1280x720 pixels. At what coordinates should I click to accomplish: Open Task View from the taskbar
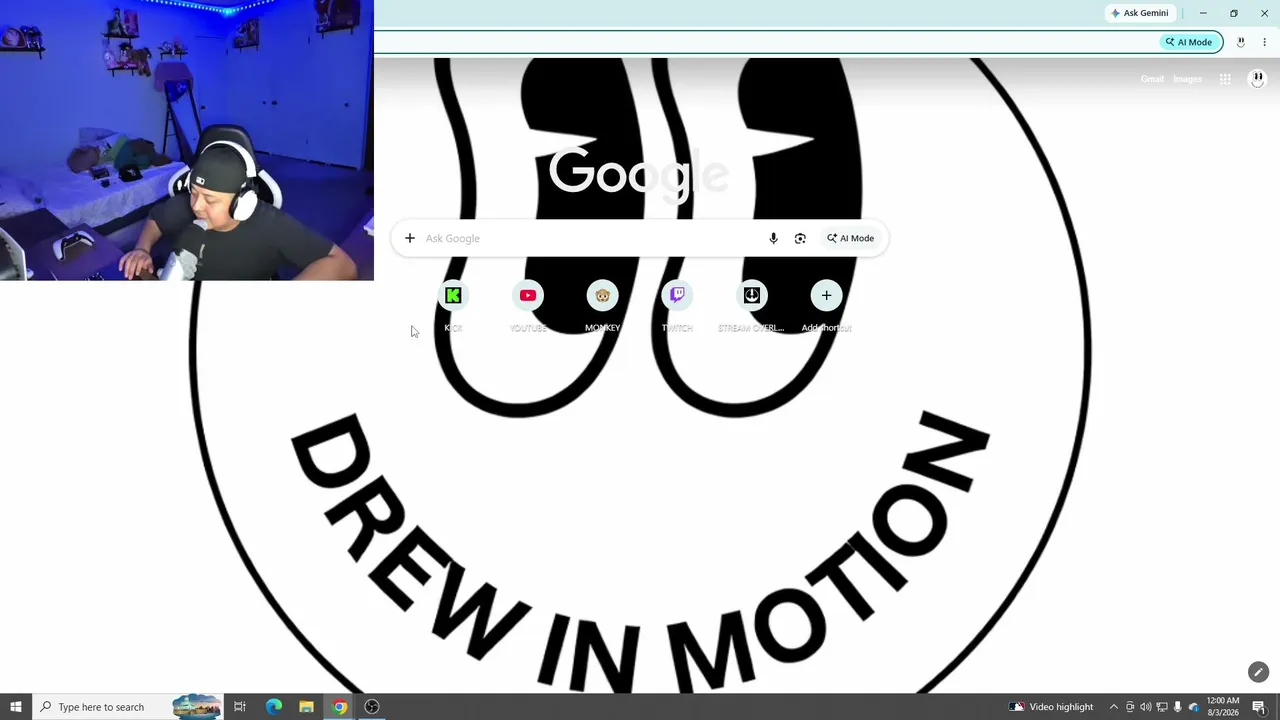point(240,707)
